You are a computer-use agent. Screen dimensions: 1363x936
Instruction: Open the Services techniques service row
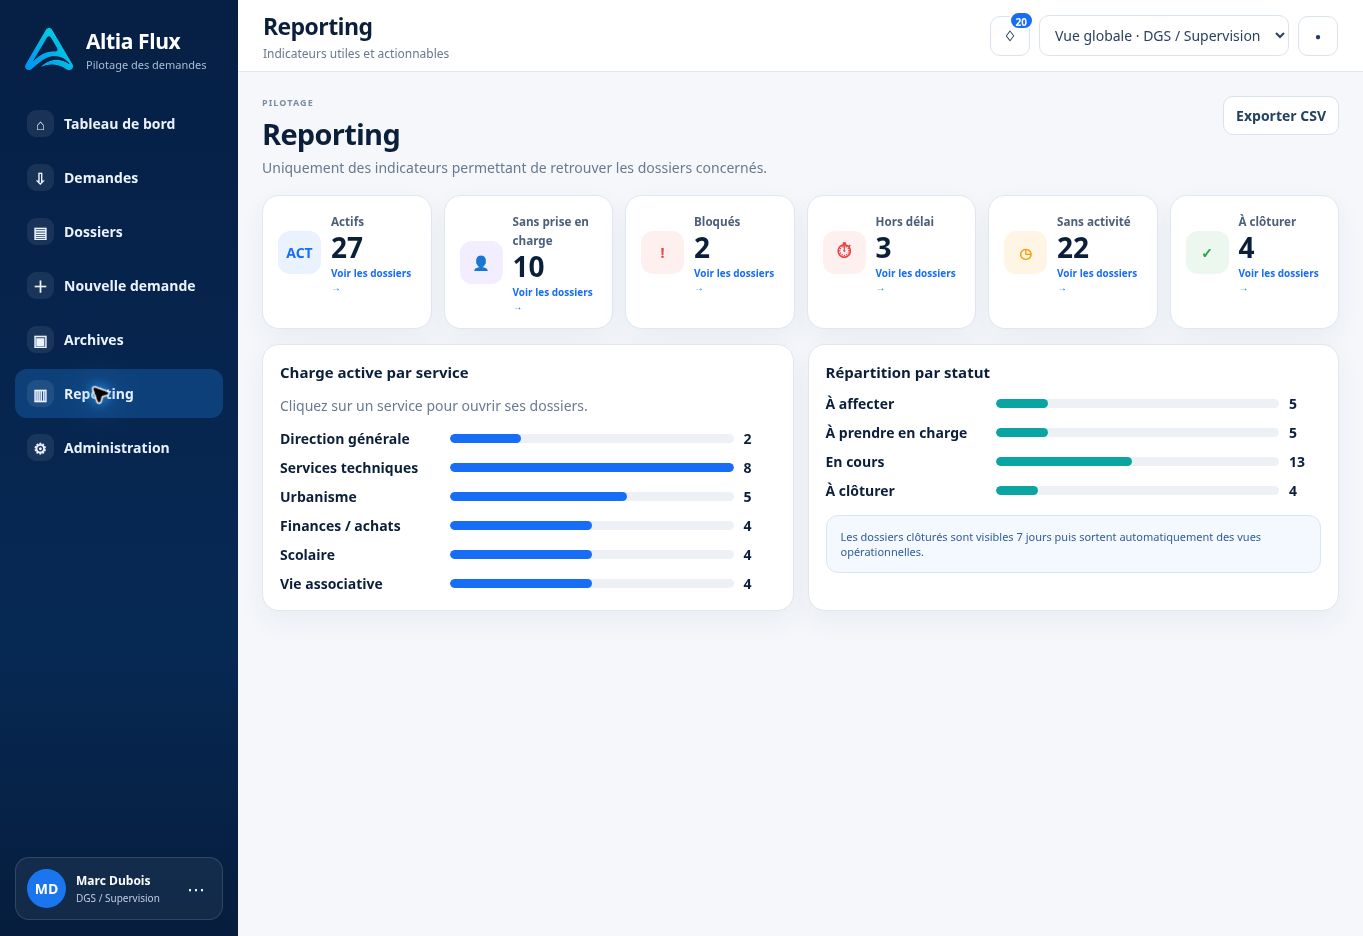pyautogui.click(x=528, y=468)
